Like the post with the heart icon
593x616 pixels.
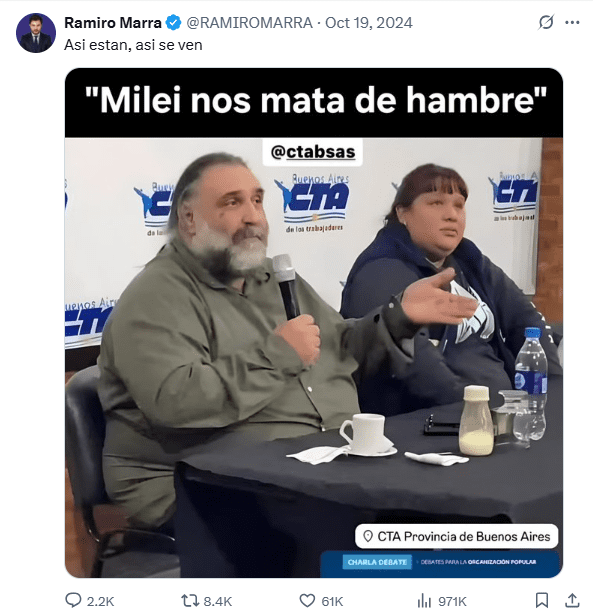[x=307, y=601]
